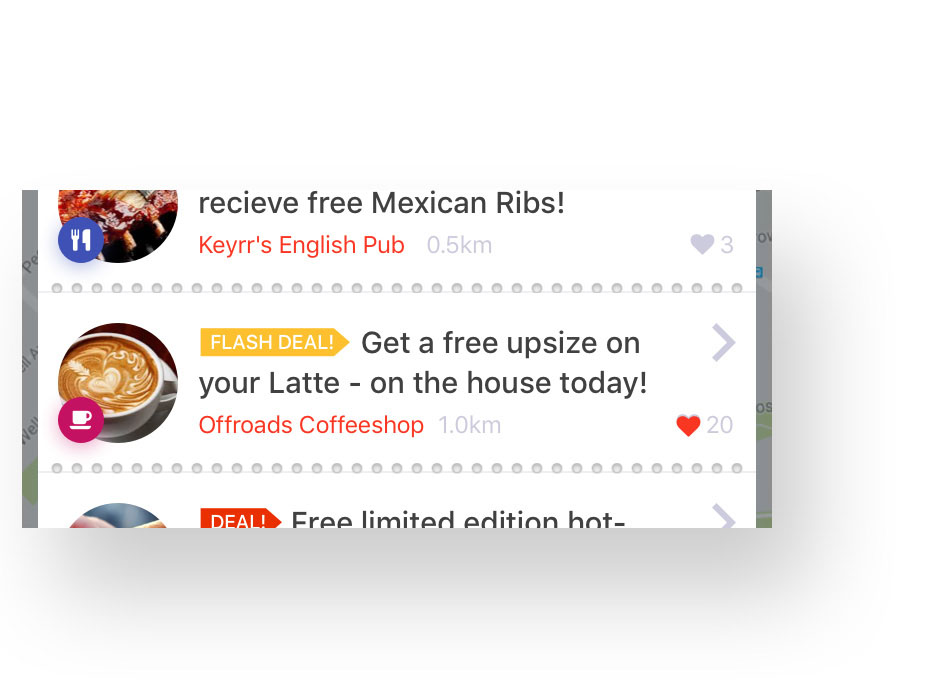Click the red DEAL! tag
This screenshot has width=940, height=700.
(240, 518)
